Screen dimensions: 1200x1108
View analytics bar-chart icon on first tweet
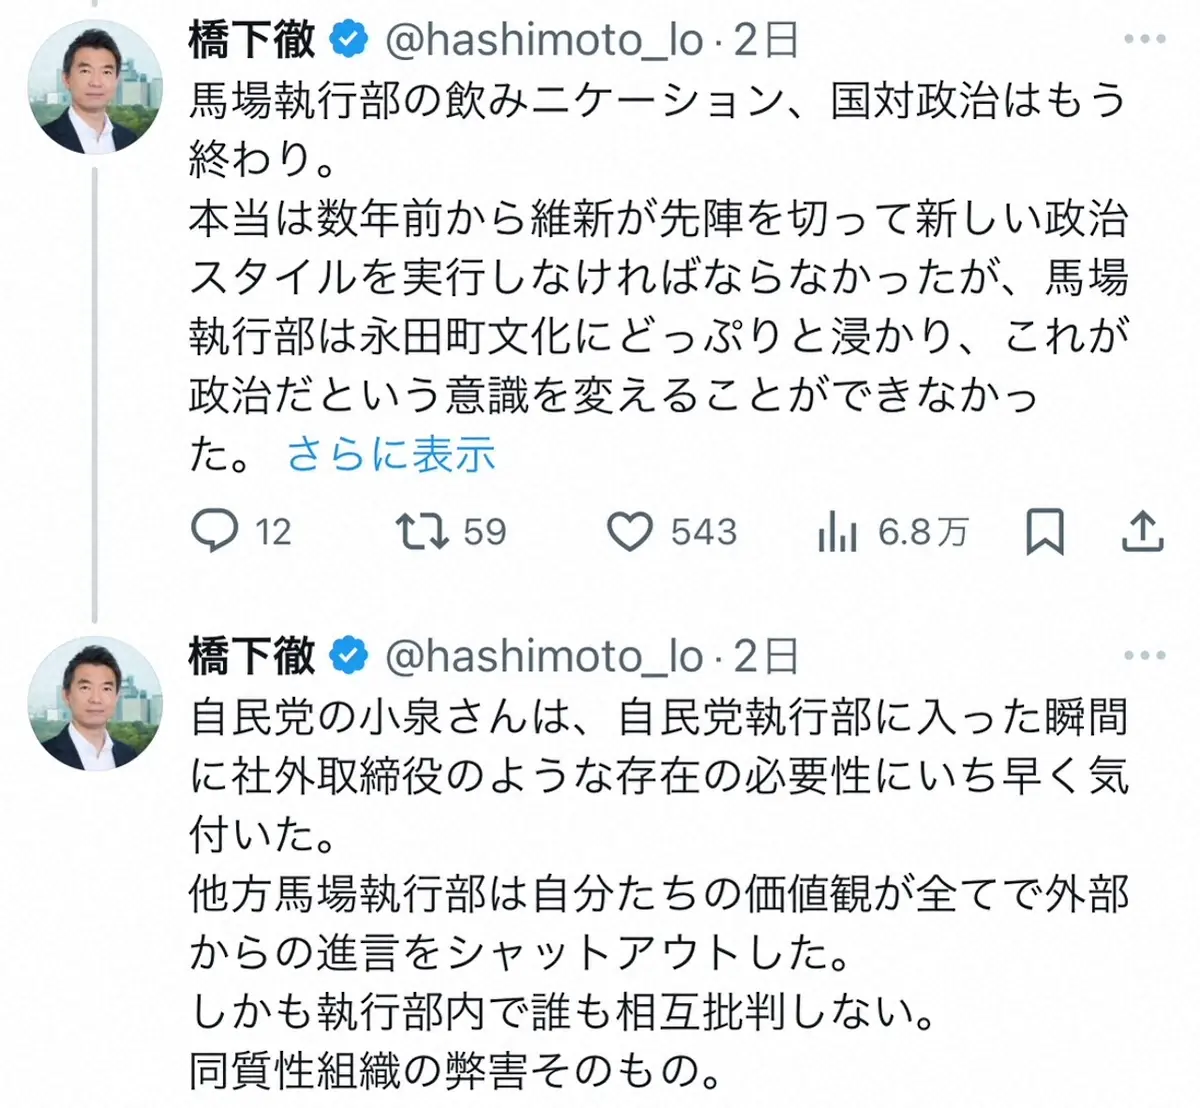(838, 532)
